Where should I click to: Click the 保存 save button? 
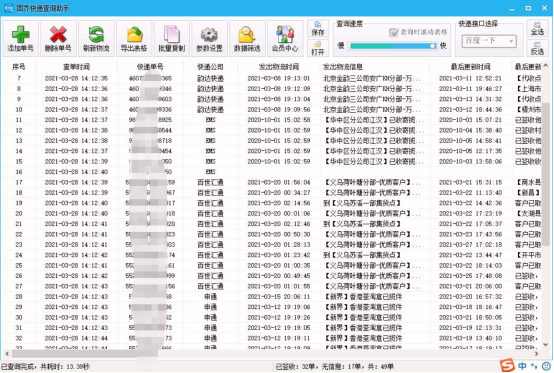pos(318,29)
